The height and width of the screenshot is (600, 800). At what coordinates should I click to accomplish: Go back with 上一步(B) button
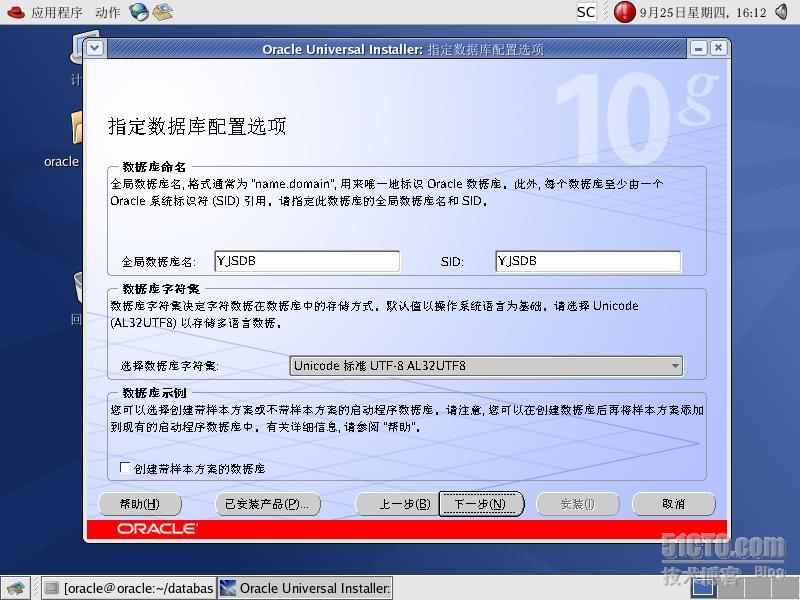click(397, 504)
